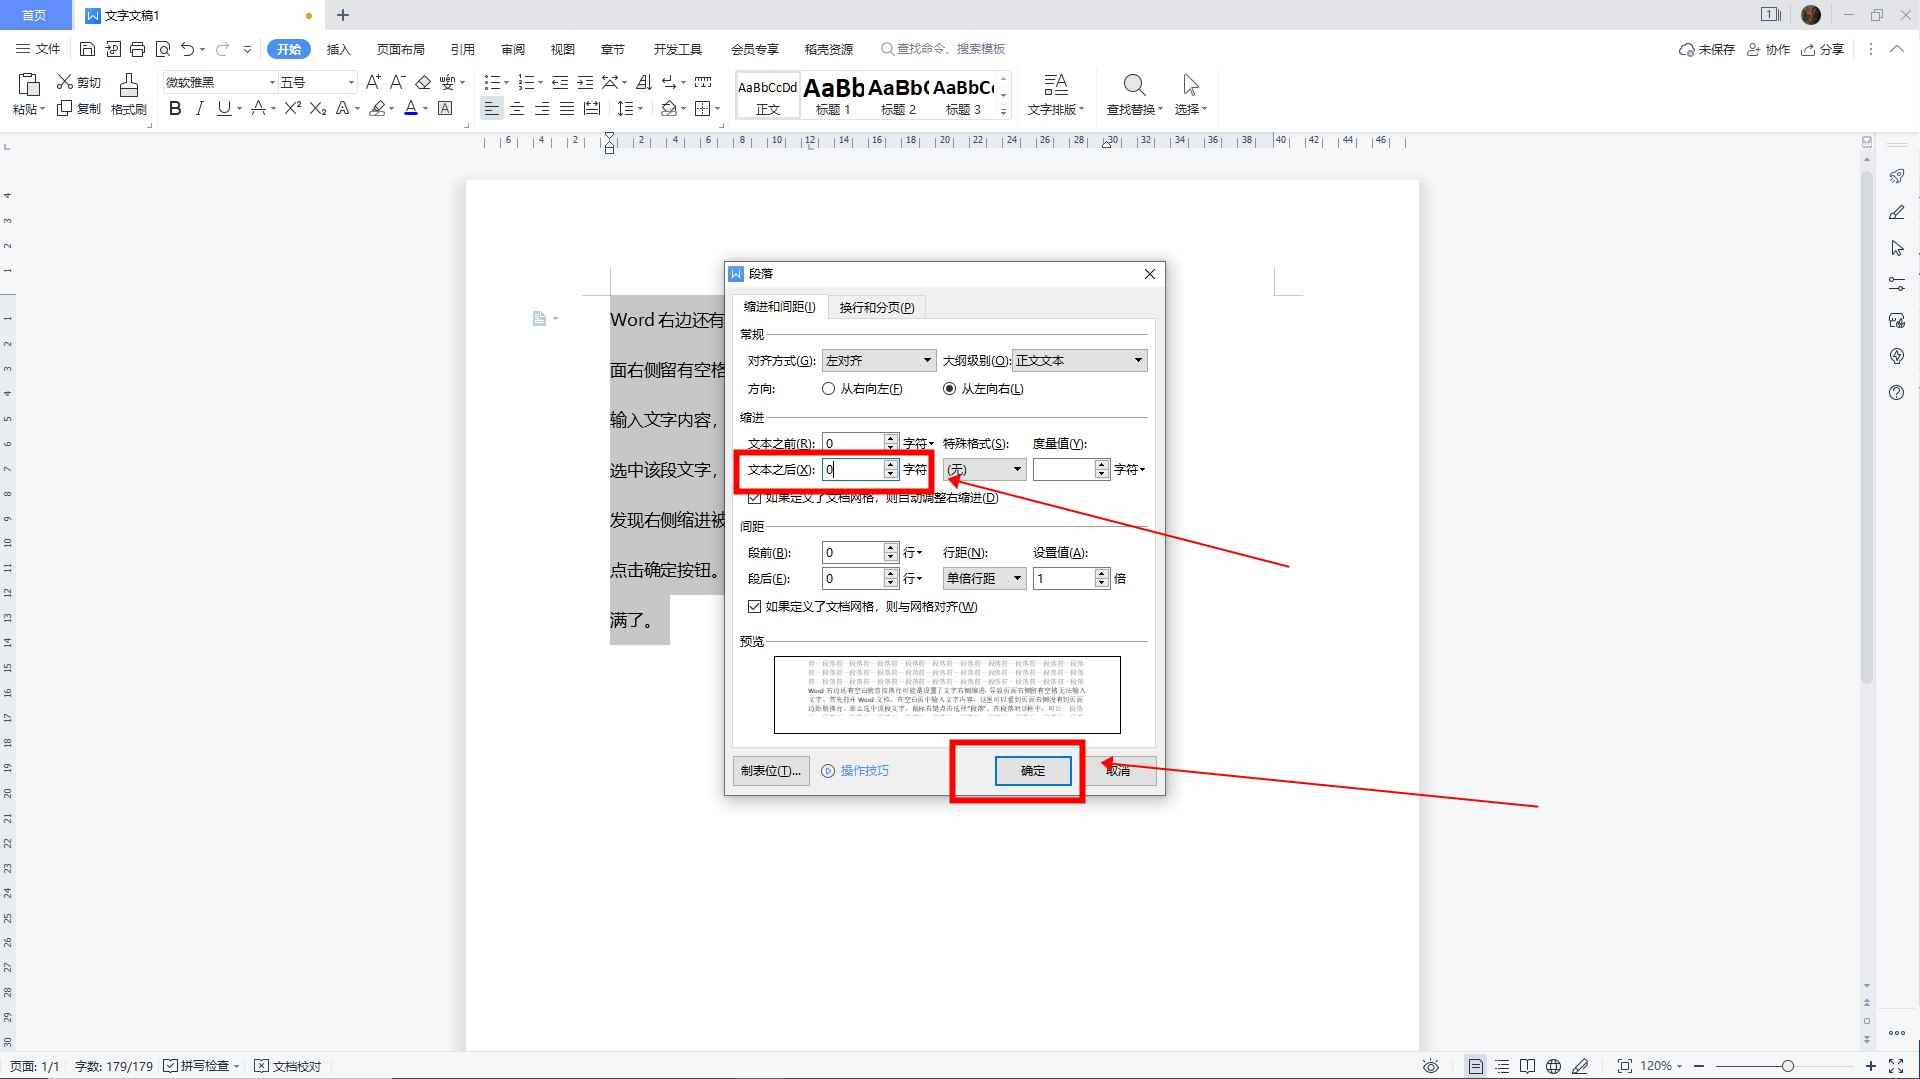Uncheck the grid alignment checkbox
Image resolution: width=1920 pixels, height=1079 pixels.
[755, 607]
